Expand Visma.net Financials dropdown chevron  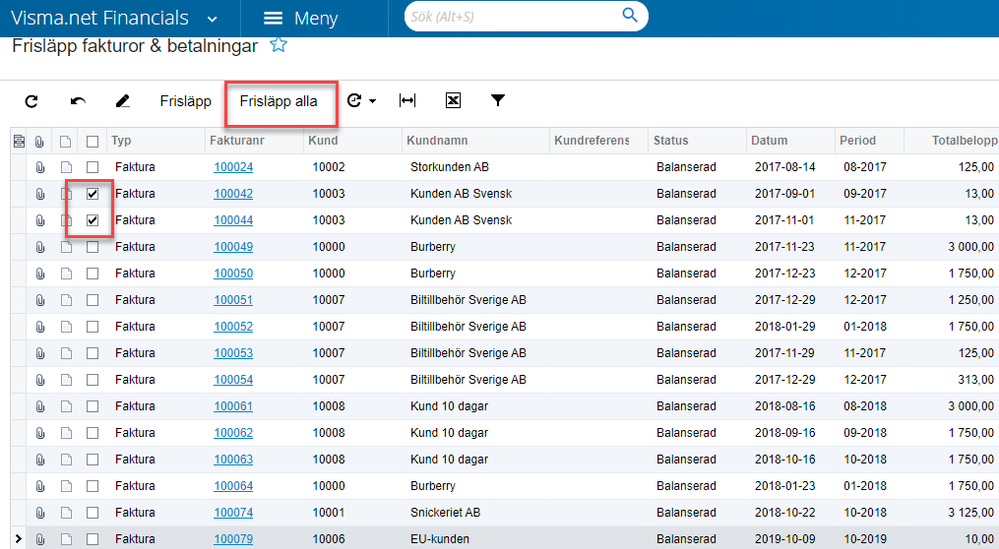(212, 19)
